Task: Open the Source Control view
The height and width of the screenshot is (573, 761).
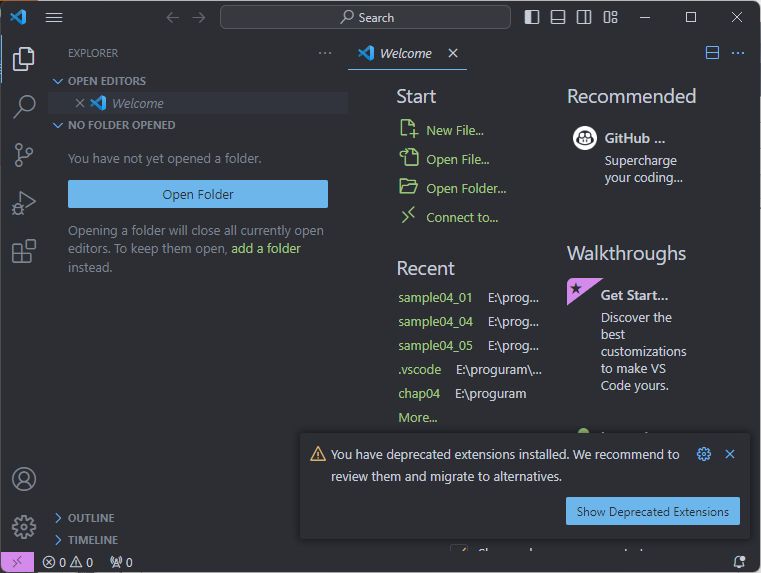Action: pos(23,155)
